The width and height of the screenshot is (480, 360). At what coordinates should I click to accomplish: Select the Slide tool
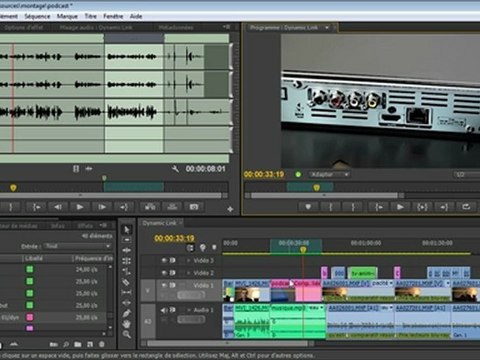point(127,303)
